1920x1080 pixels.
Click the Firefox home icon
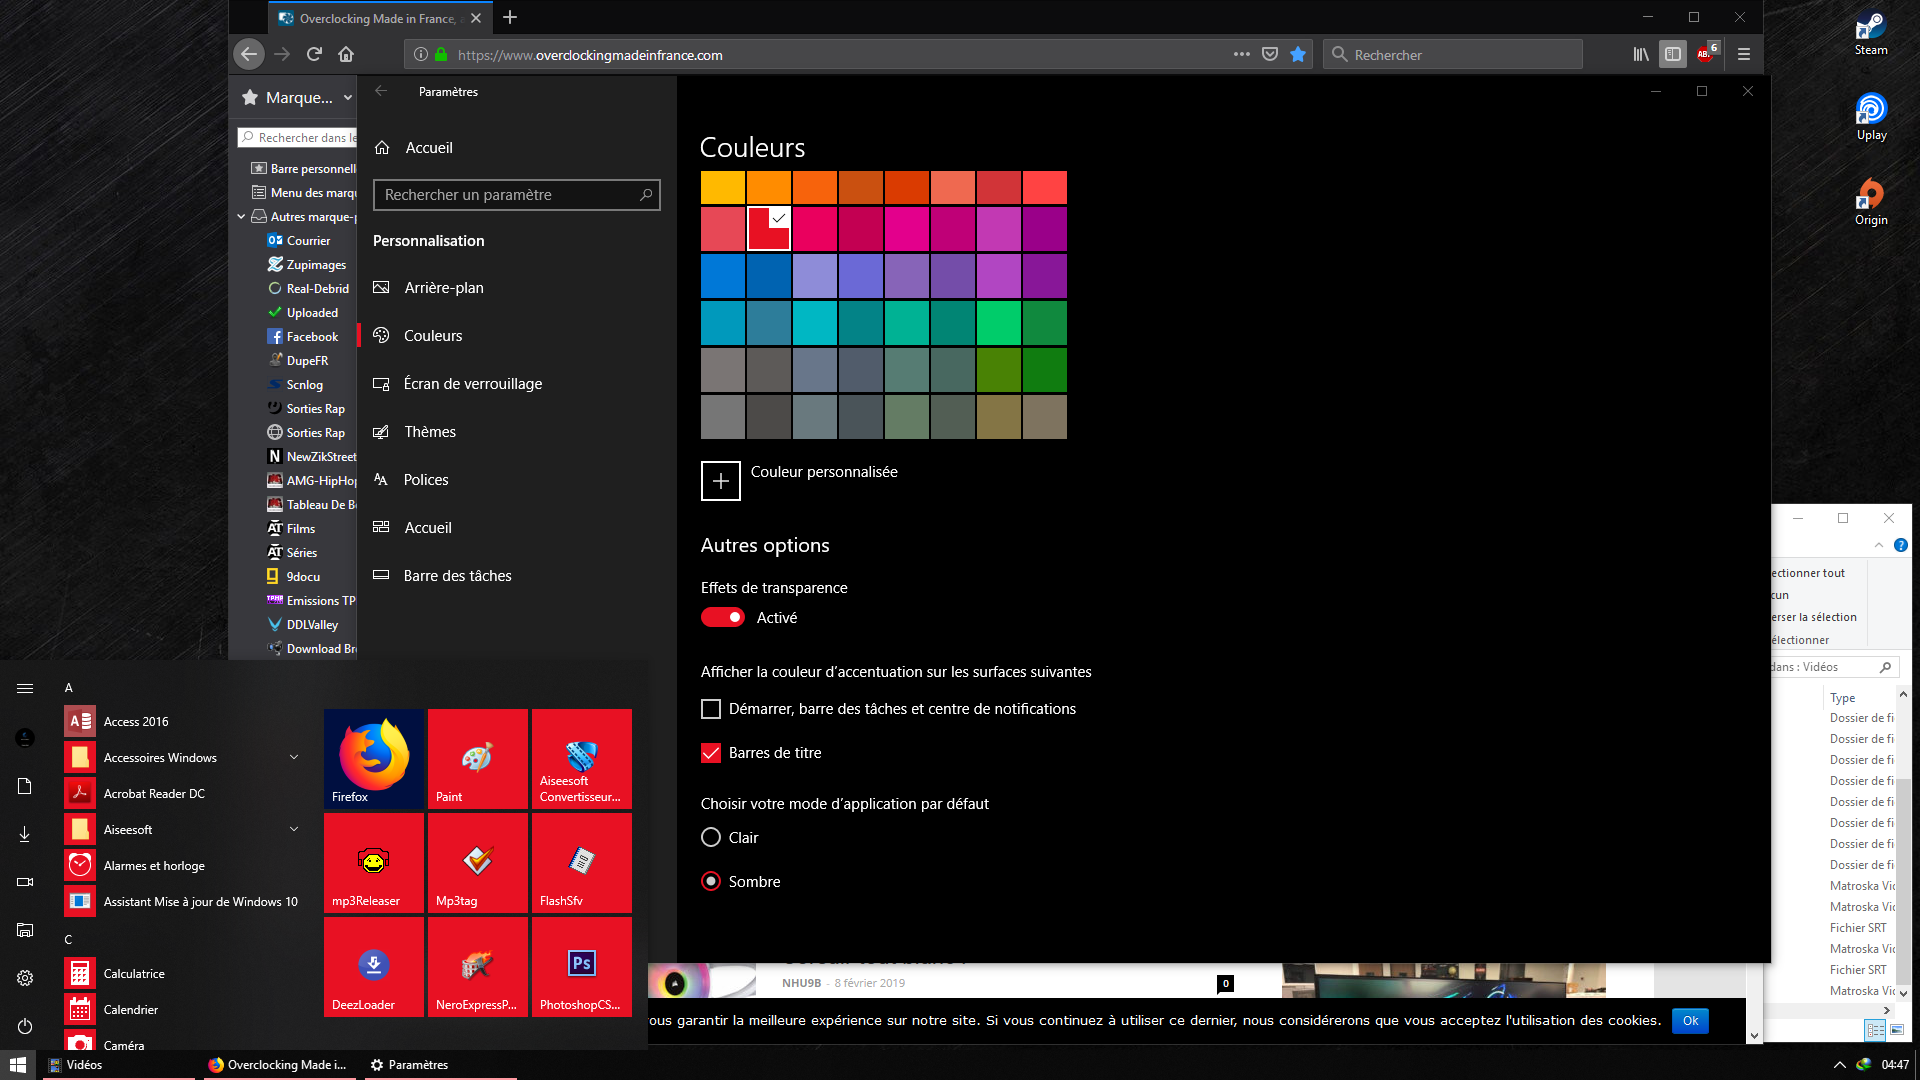pyautogui.click(x=346, y=55)
